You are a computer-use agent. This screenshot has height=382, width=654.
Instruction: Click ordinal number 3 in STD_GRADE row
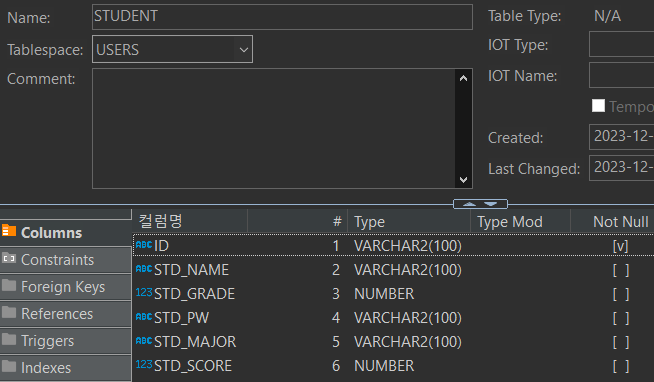[336, 294]
